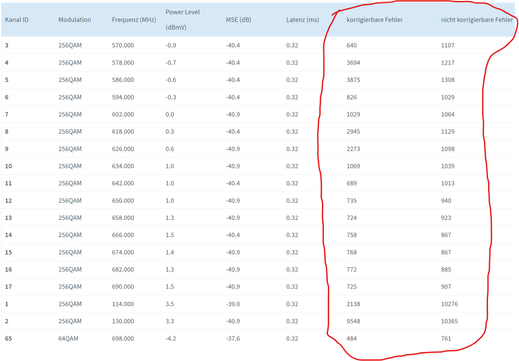Click Kanal ID '17' cell
Viewport: 519px width, 361px height.
point(8,287)
